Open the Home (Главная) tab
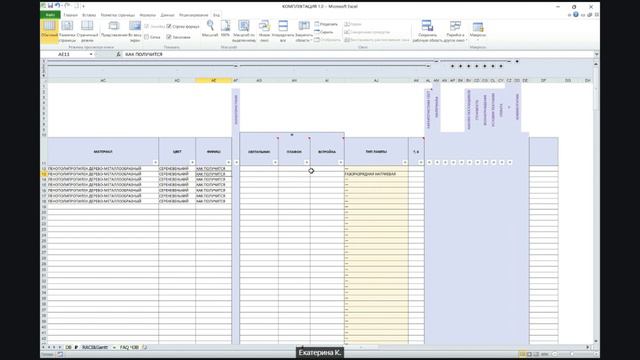The image size is (640, 360). tap(70, 15)
